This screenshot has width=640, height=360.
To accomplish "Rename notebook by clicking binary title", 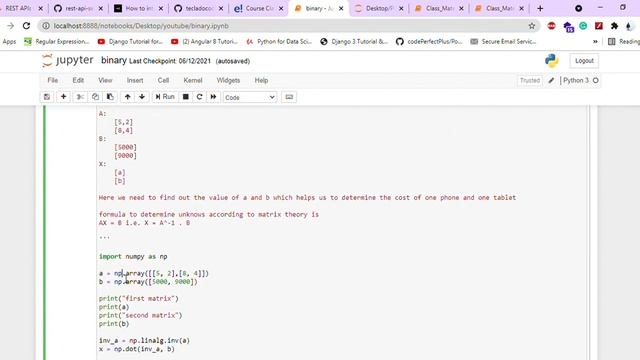I will point(114,60).
